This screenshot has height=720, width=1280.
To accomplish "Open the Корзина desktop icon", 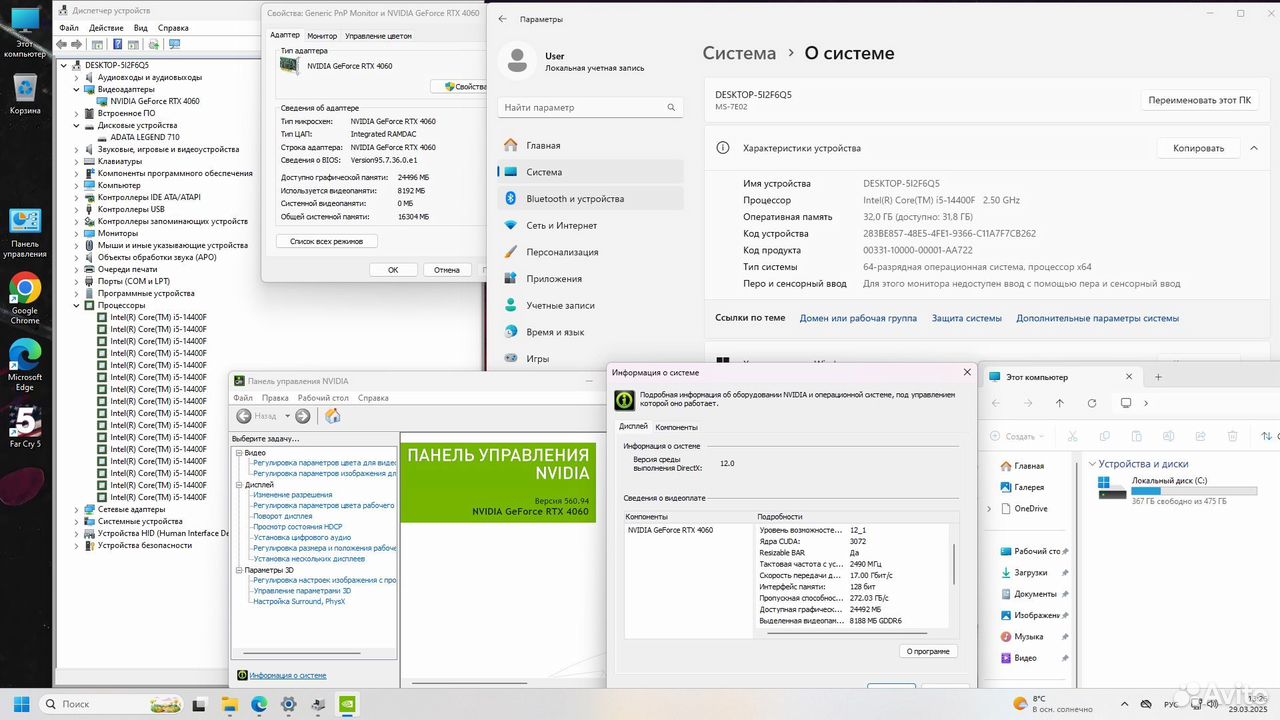I will point(25,94).
